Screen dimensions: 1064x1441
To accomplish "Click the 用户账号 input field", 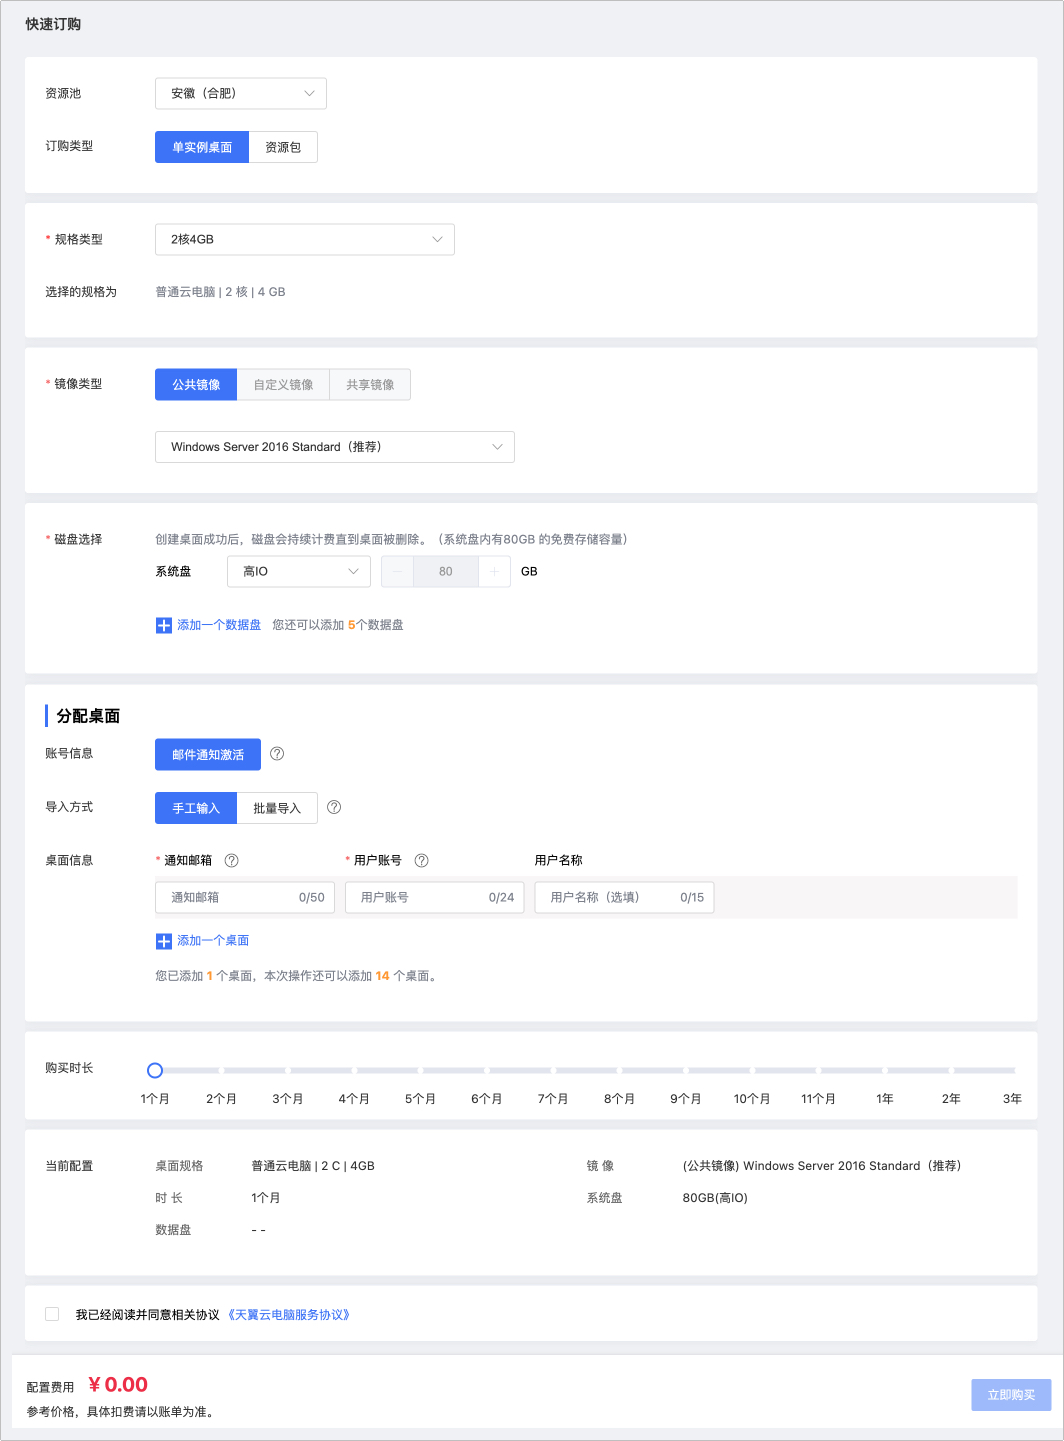I will coord(434,897).
